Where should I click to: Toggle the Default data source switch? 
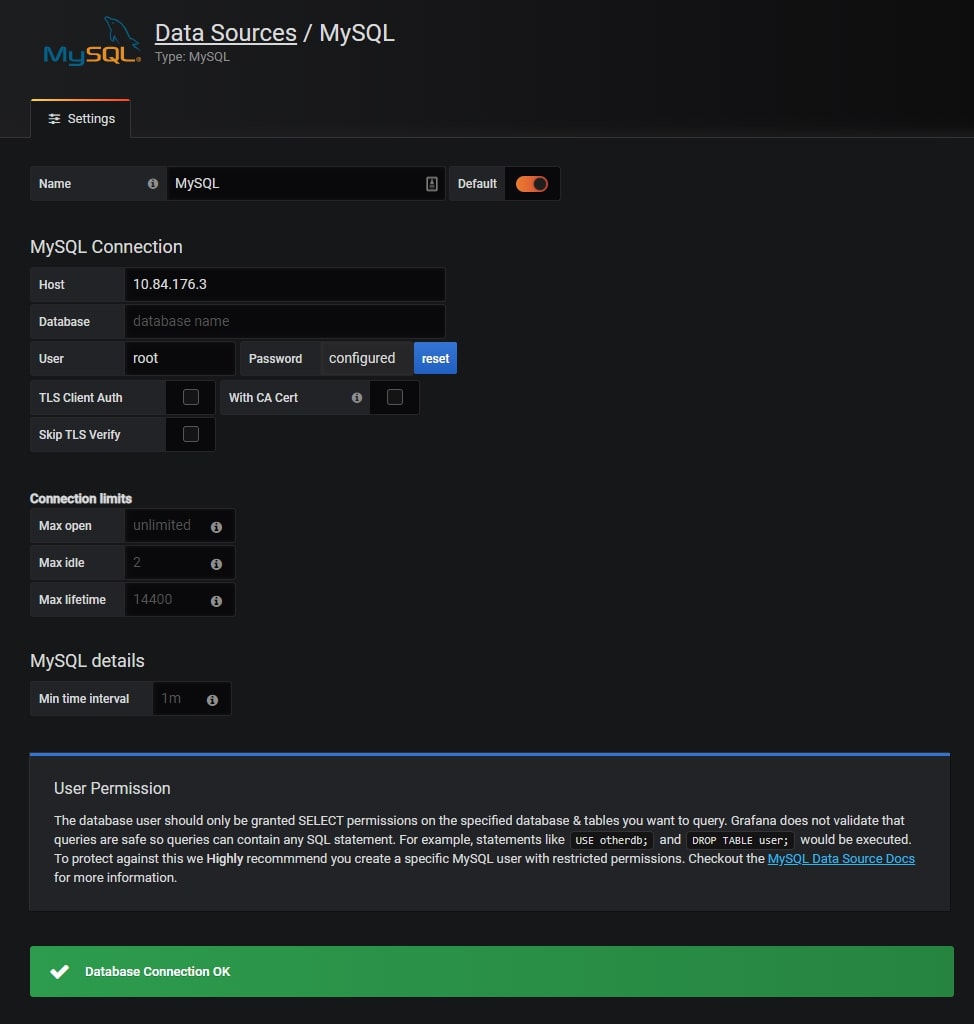(x=532, y=184)
